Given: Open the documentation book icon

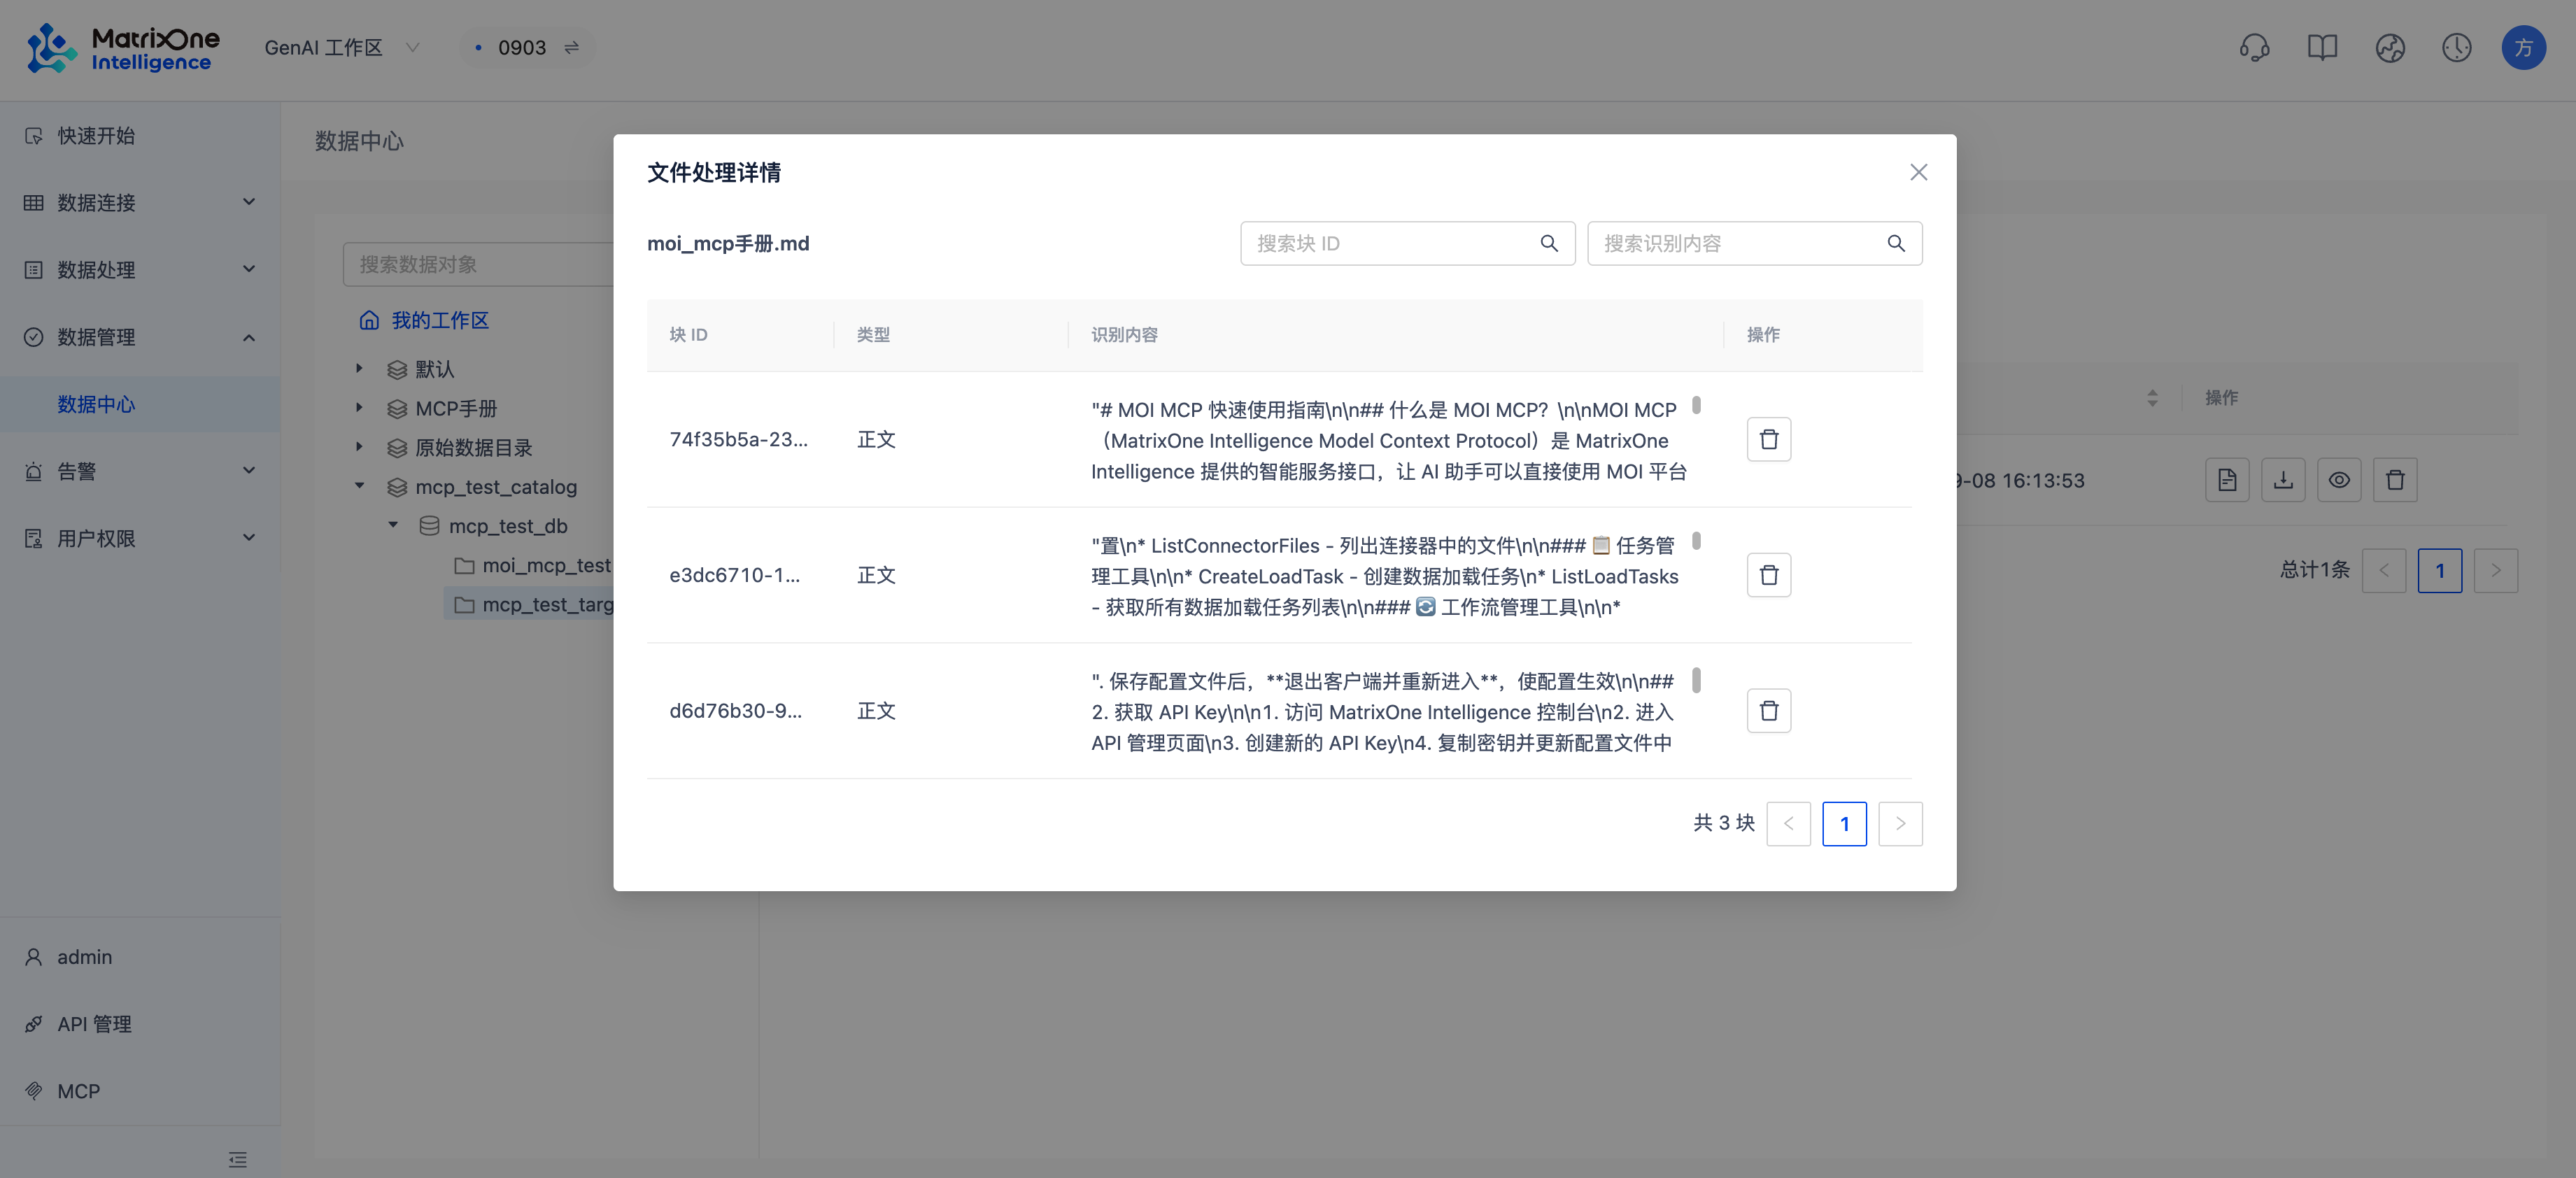Looking at the screenshot, I should (2323, 47).
